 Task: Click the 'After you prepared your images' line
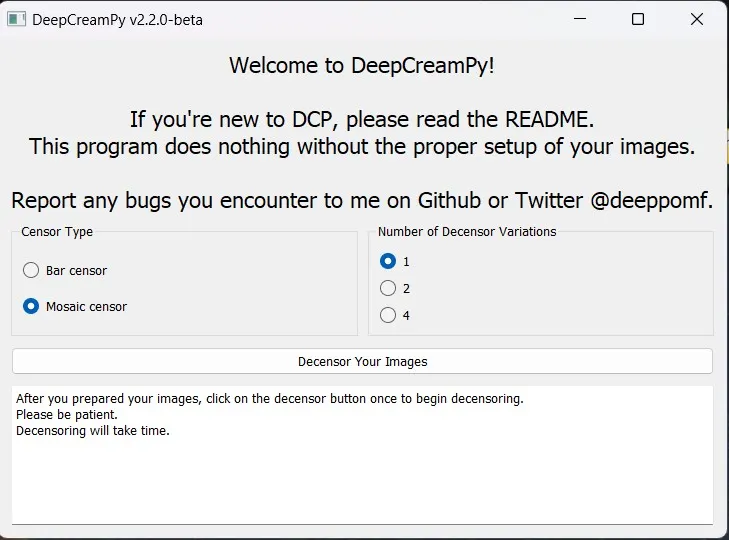(x=270, y=399)
